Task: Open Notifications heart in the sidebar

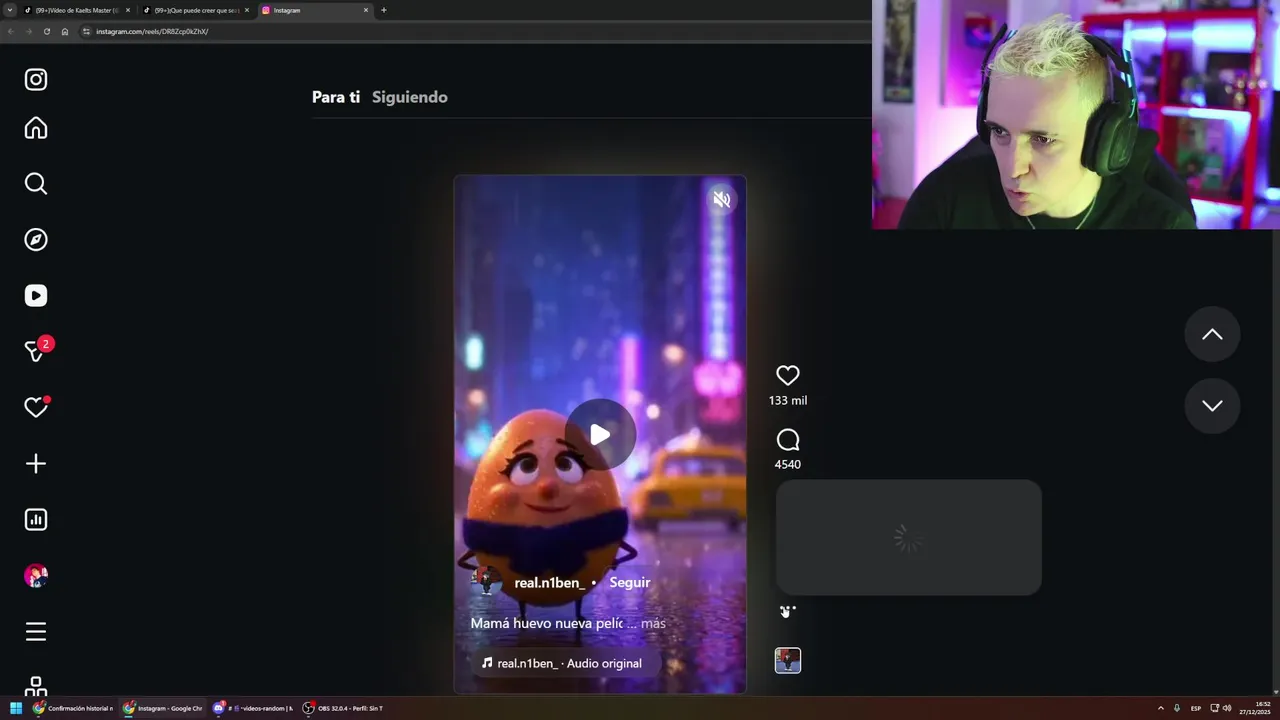Action: pos(36,407)
